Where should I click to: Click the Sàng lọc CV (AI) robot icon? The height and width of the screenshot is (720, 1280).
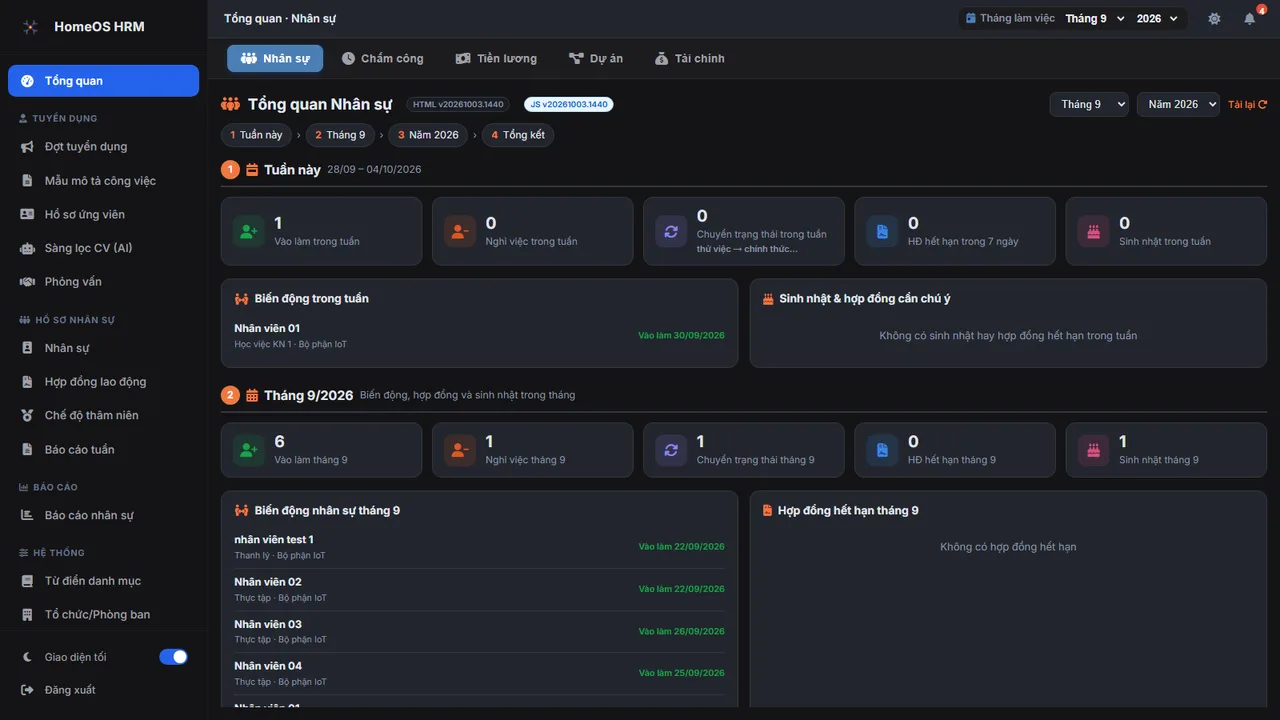click(x=27, y=248)
